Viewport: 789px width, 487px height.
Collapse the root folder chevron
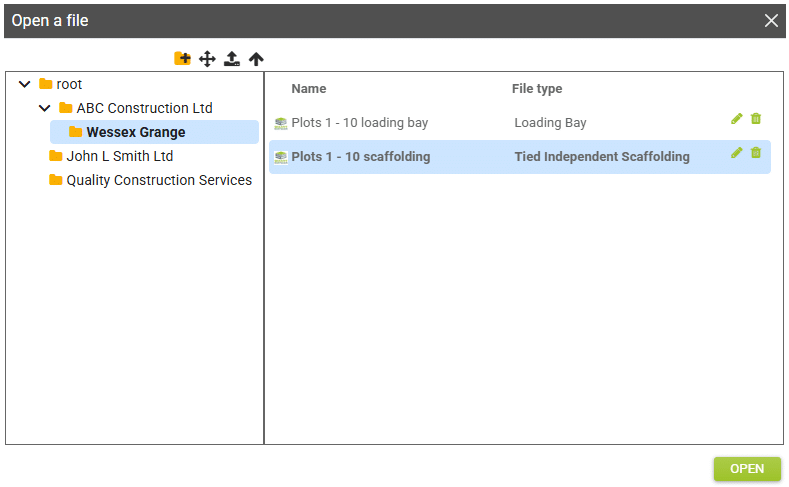pos(25,84)
